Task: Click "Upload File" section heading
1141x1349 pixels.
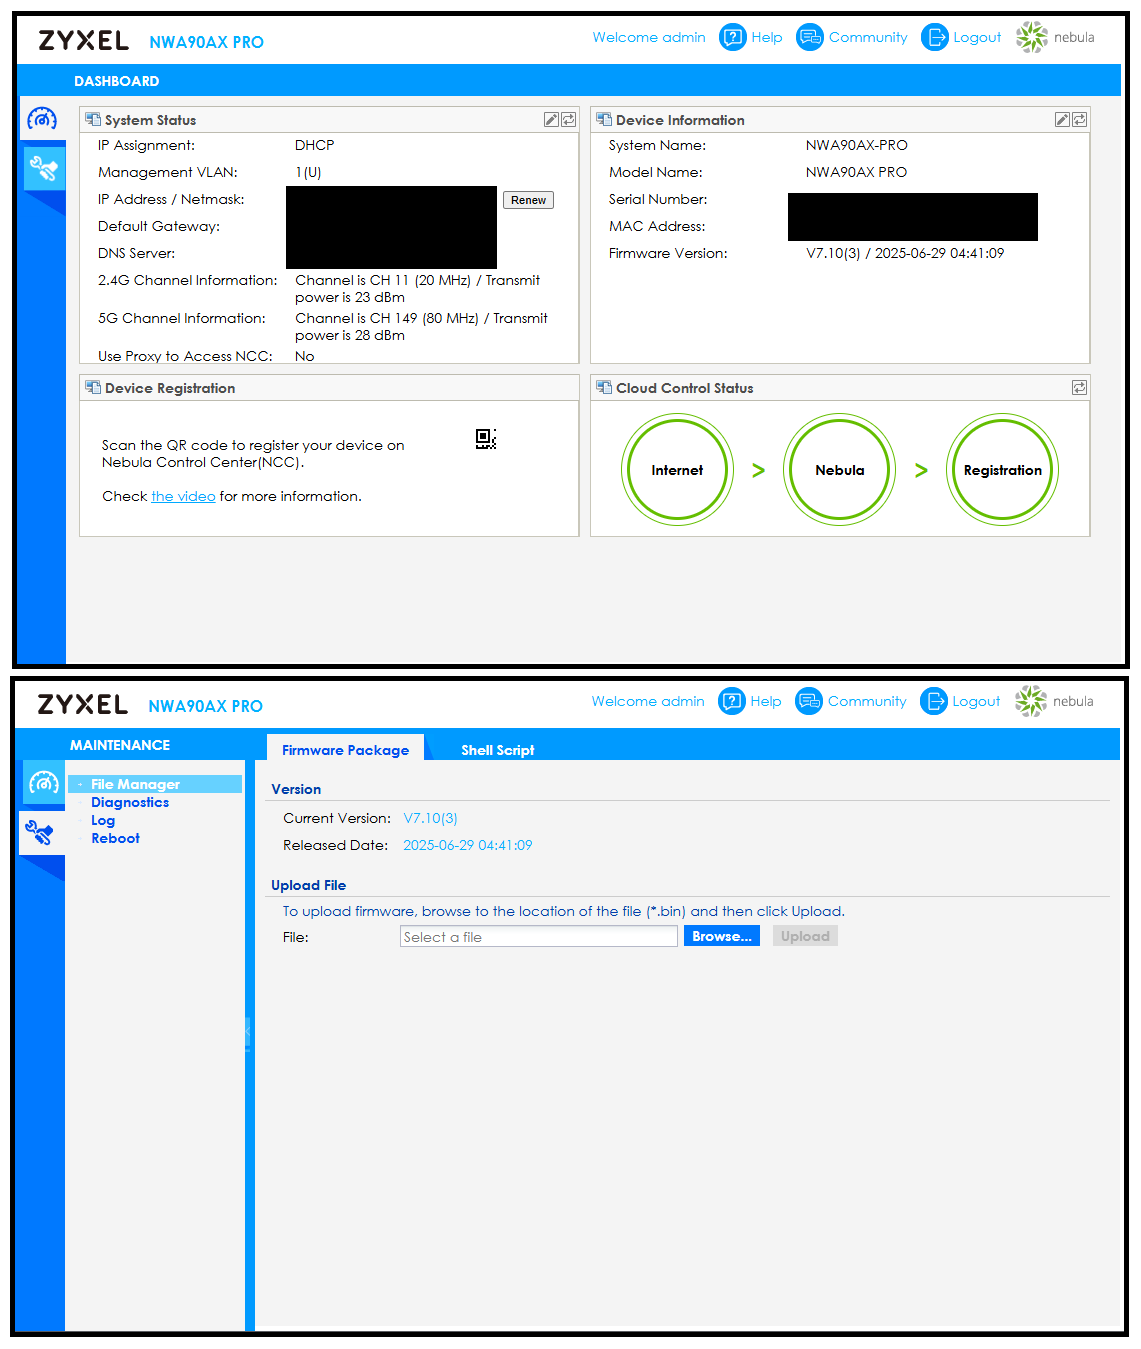Action: 308,885
